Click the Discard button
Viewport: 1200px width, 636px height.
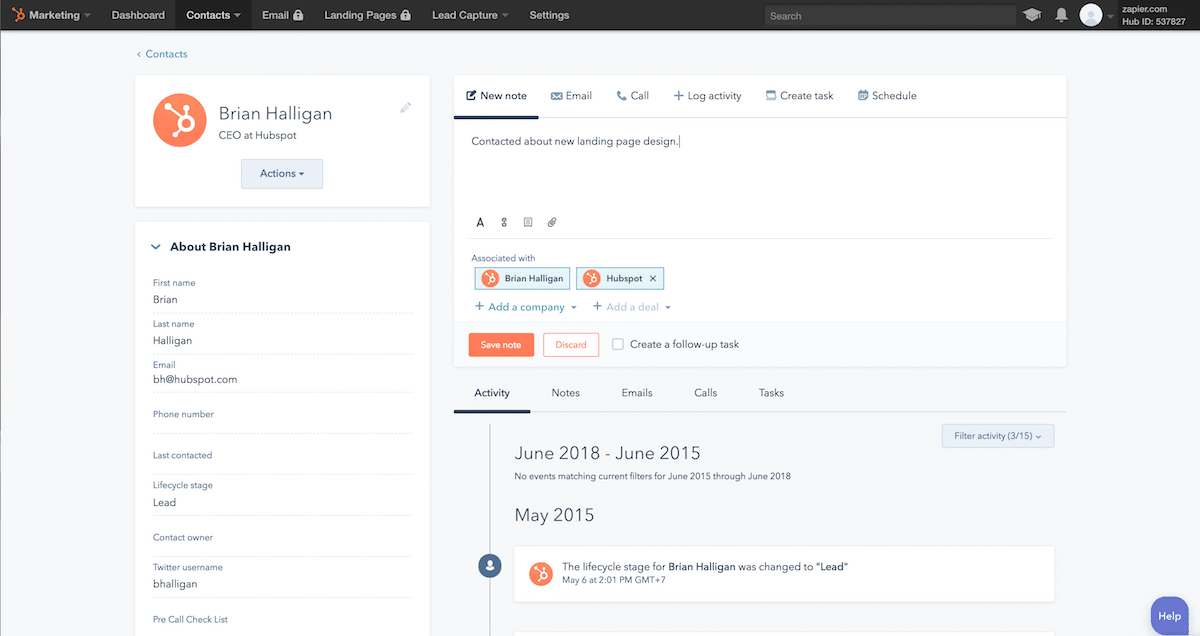click(x=571, y=345)
